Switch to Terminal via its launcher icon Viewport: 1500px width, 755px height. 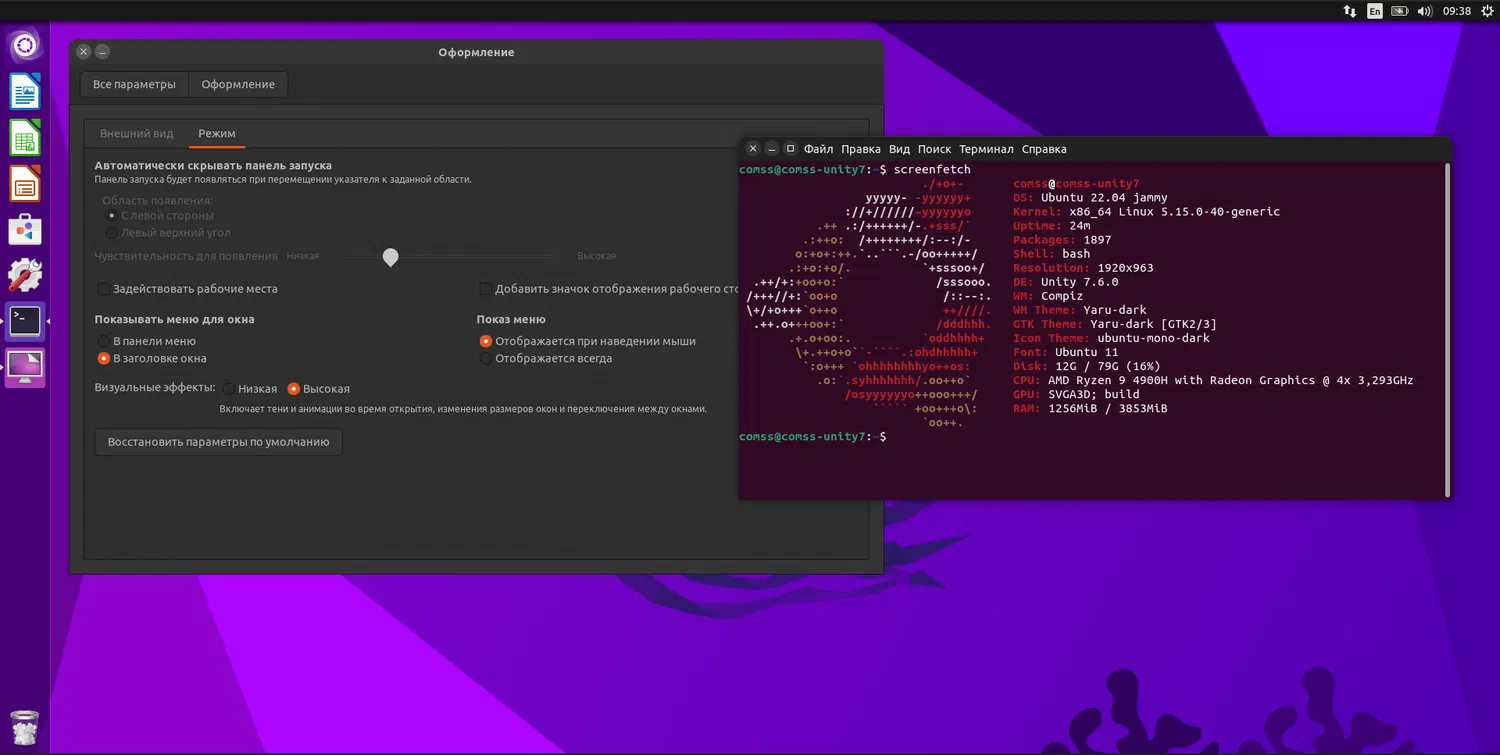[x=25, y=321]
